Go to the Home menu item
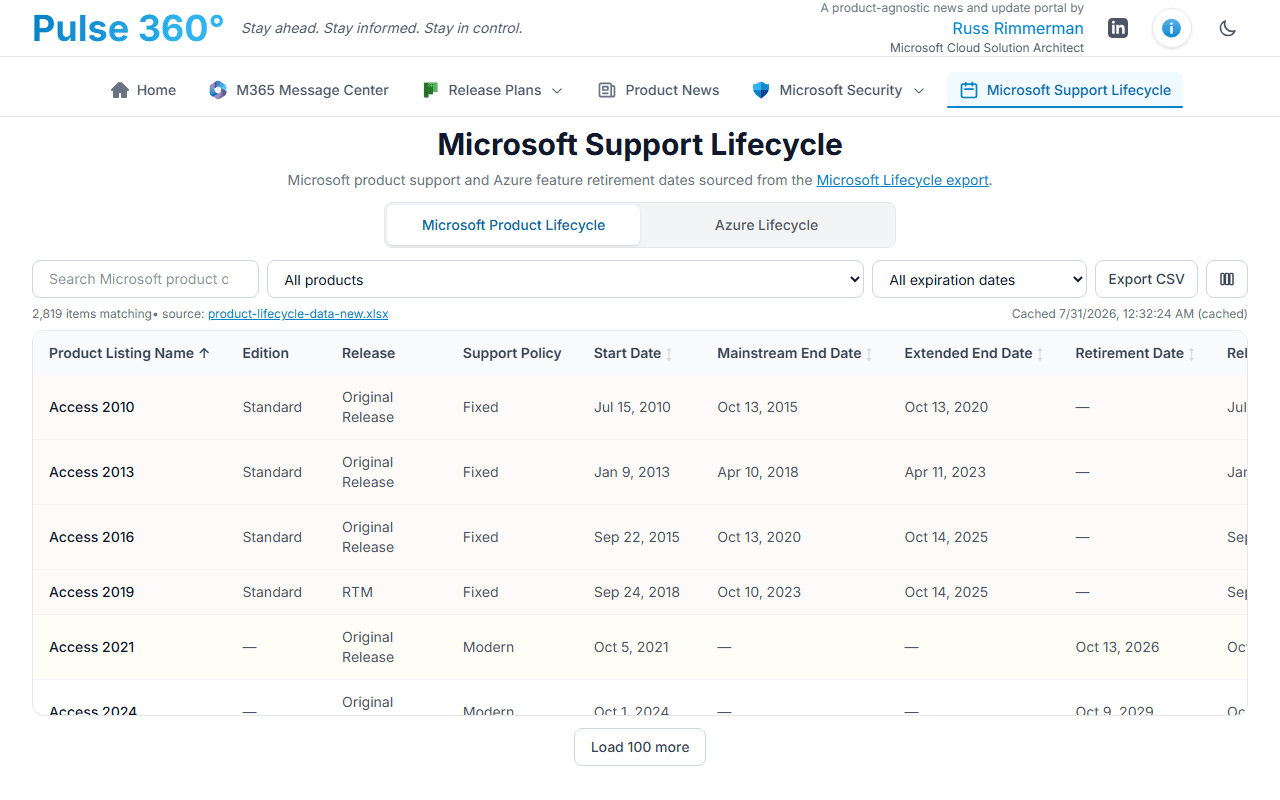The width and height of the screenshot is (1280, 800). click(143, 90)
